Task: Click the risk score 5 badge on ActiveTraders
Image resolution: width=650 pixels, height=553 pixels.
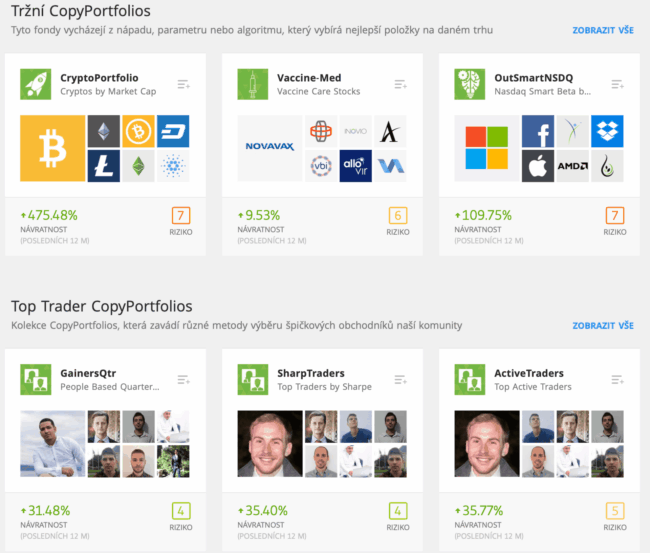Action: [615, 511]
